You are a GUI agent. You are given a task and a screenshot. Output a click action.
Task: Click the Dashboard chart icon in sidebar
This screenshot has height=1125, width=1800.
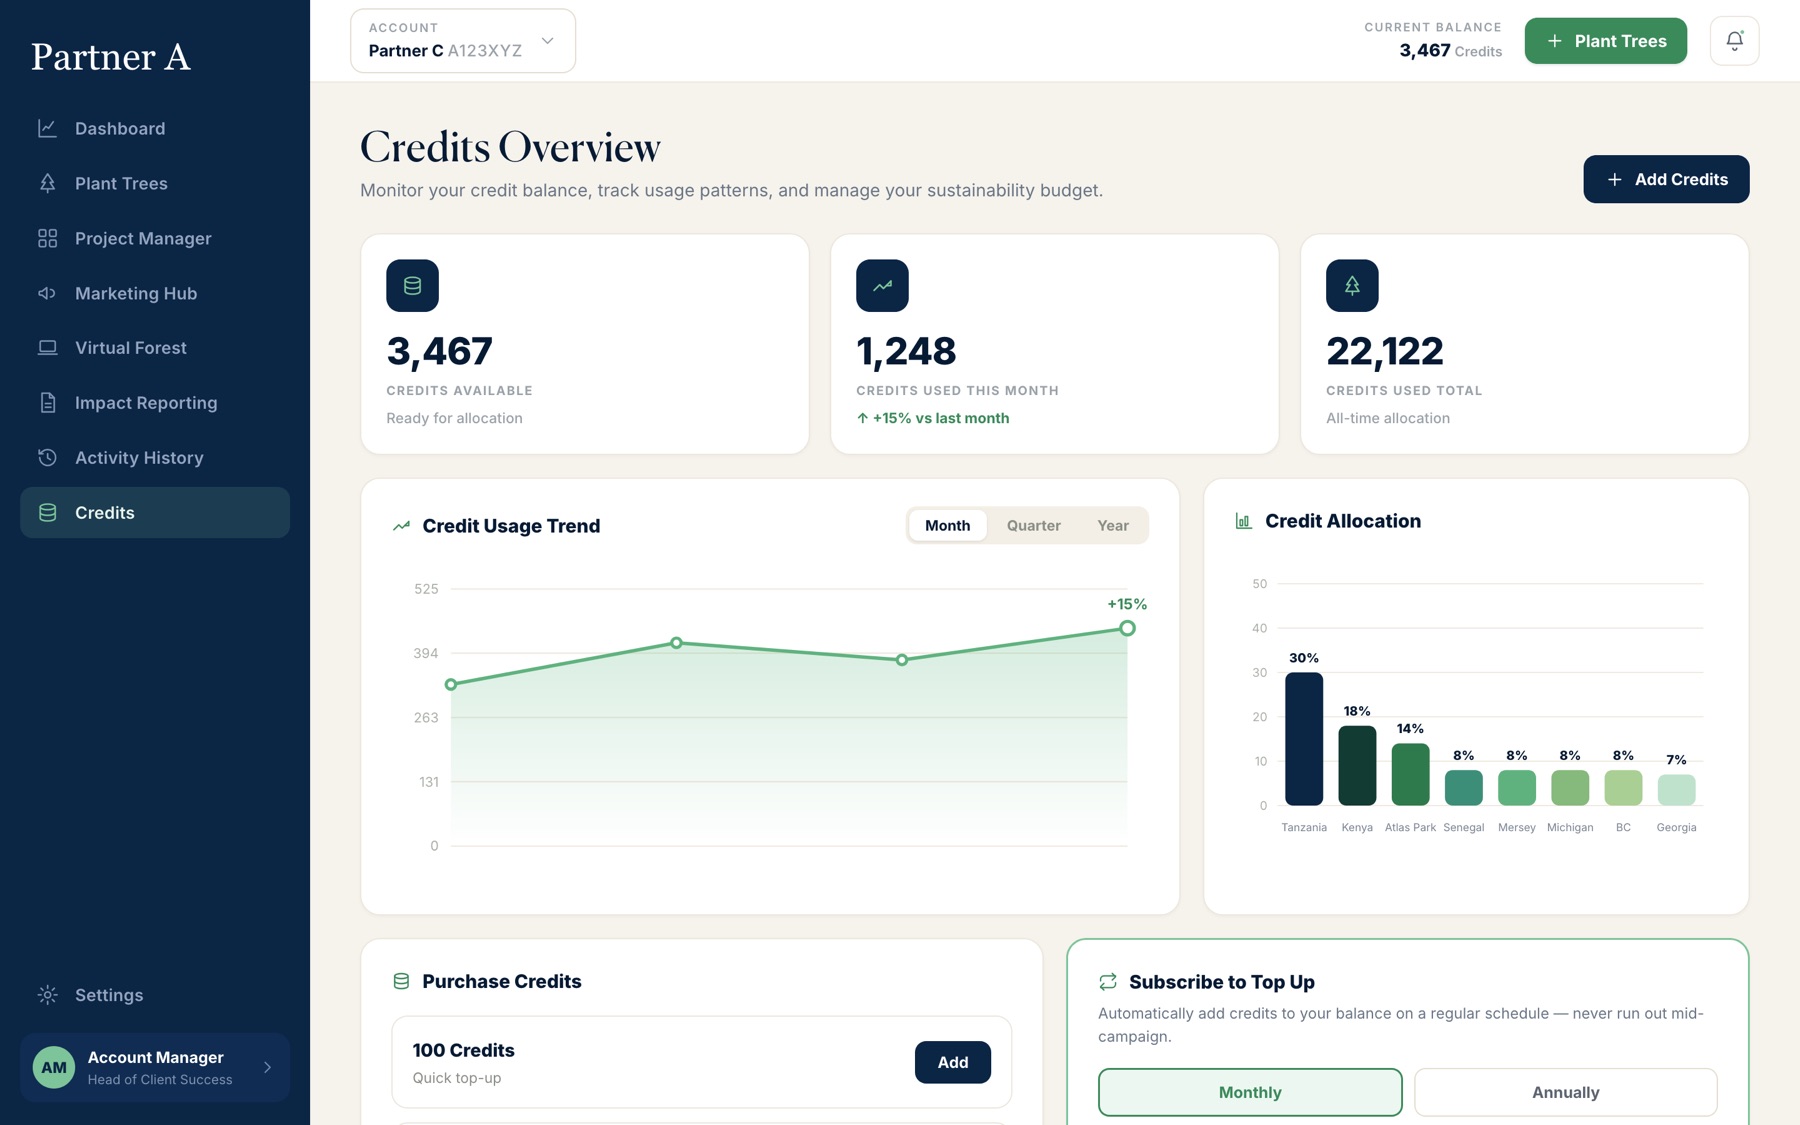pyautogui.click(x=47, y=128)
